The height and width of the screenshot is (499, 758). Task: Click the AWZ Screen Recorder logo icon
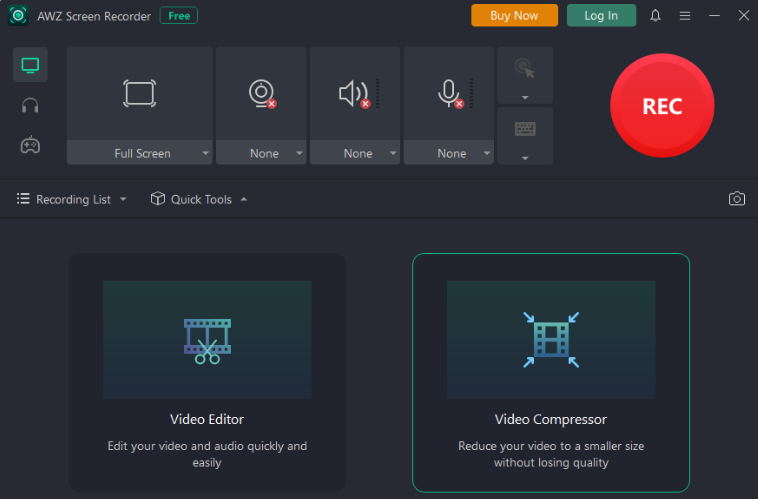pyautogui.click(x=18, y=15)
